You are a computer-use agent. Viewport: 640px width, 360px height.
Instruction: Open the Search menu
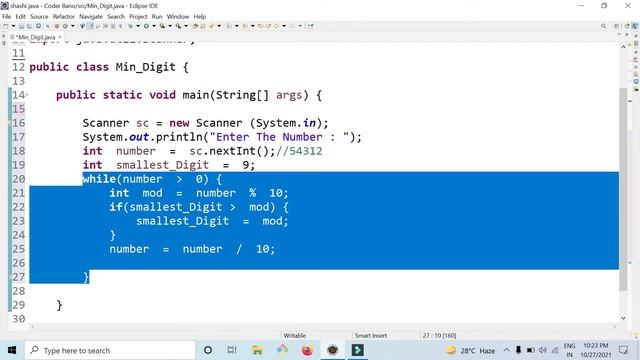tap(116, 17)
